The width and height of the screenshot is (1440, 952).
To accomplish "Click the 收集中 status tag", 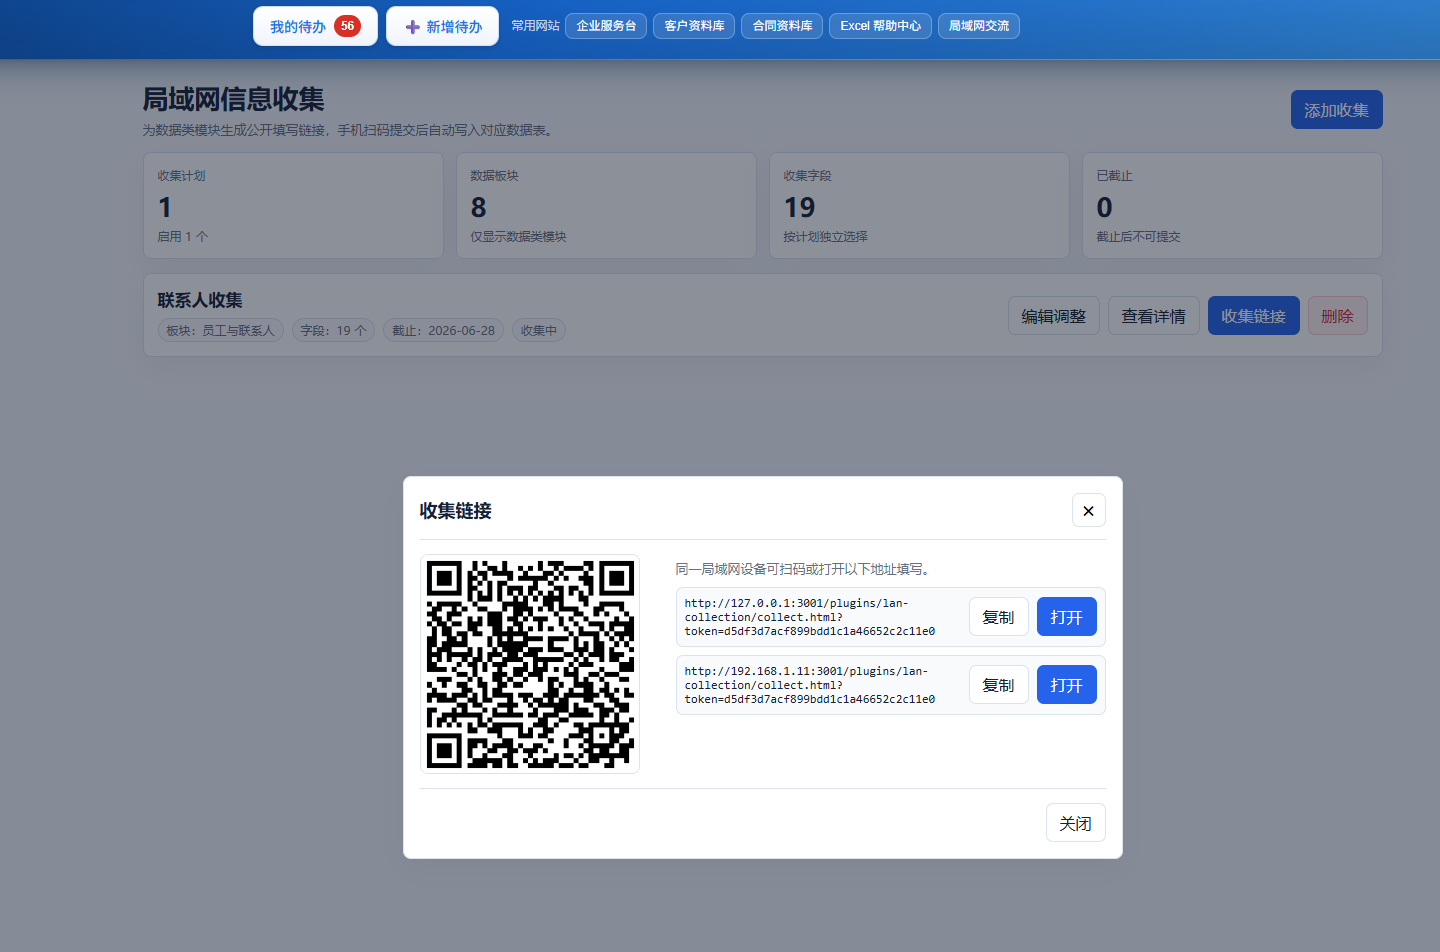I will [x=539, y=330].
